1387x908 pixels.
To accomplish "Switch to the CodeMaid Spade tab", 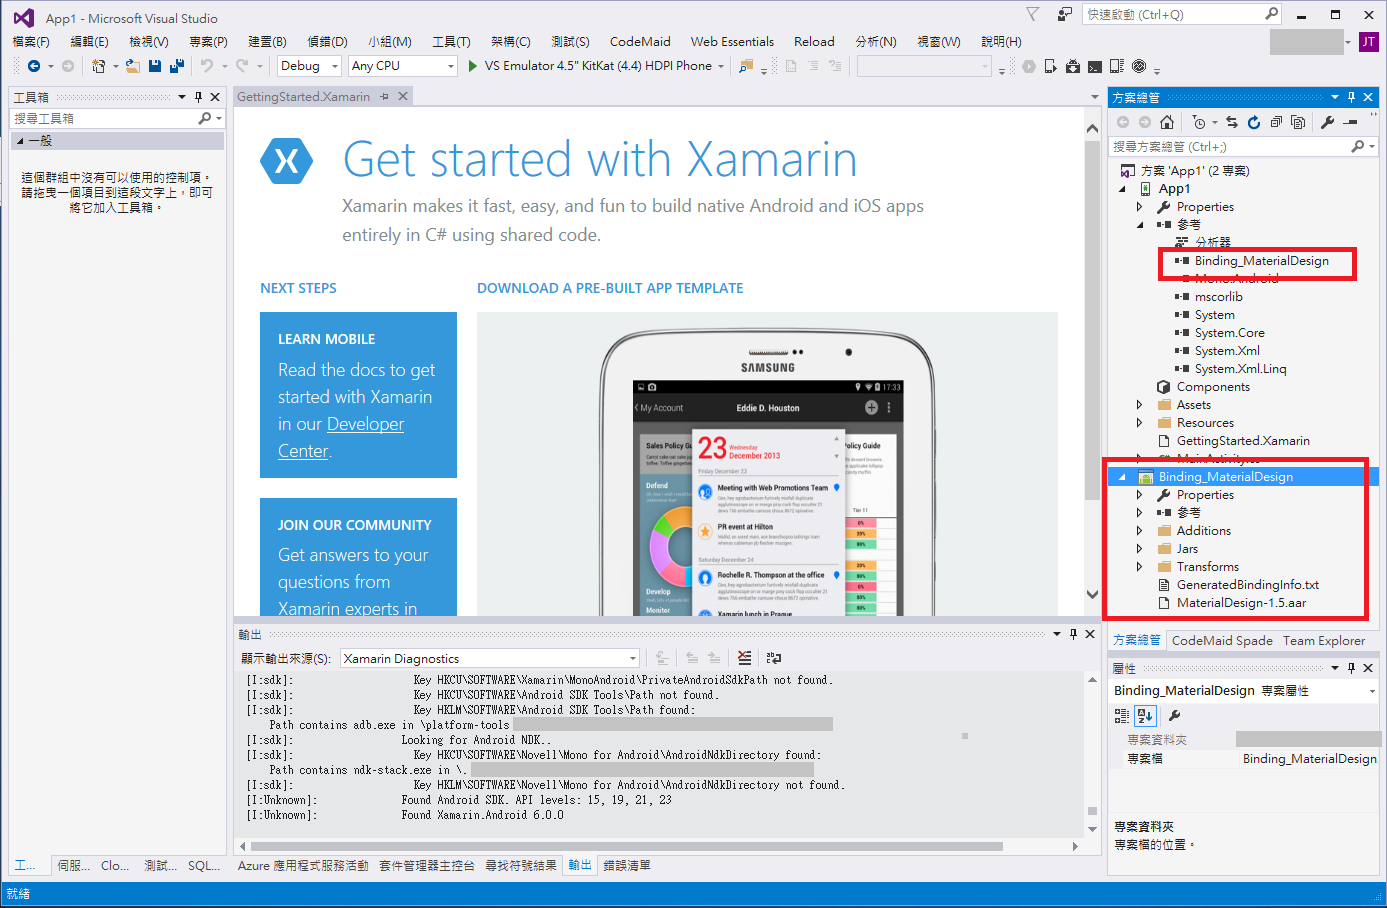I will point(1222,641).
